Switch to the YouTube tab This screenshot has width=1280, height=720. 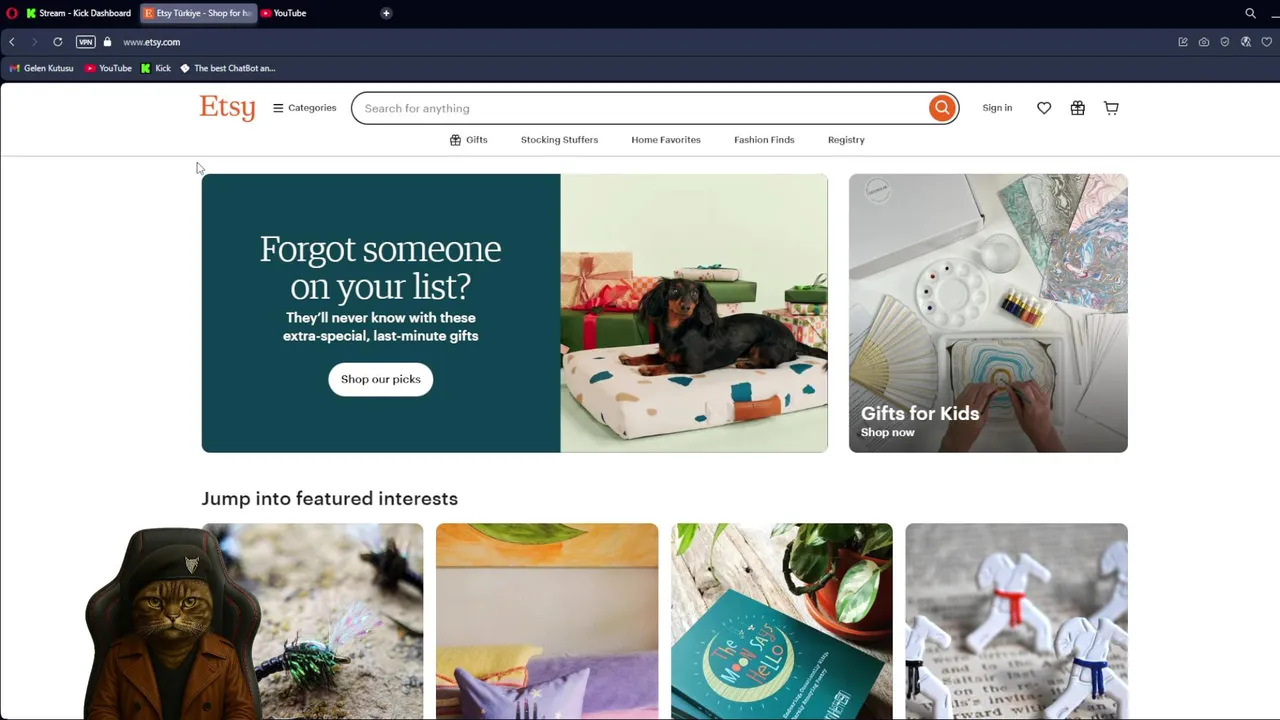(x=284, y=13)
